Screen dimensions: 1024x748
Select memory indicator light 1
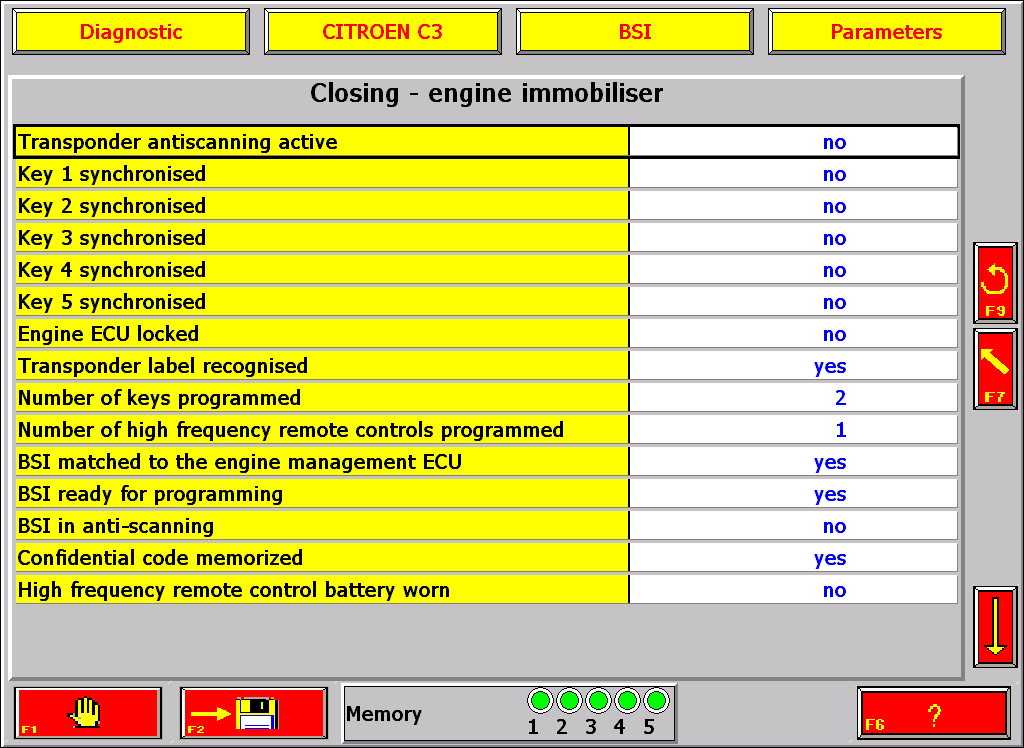point(540,701)
